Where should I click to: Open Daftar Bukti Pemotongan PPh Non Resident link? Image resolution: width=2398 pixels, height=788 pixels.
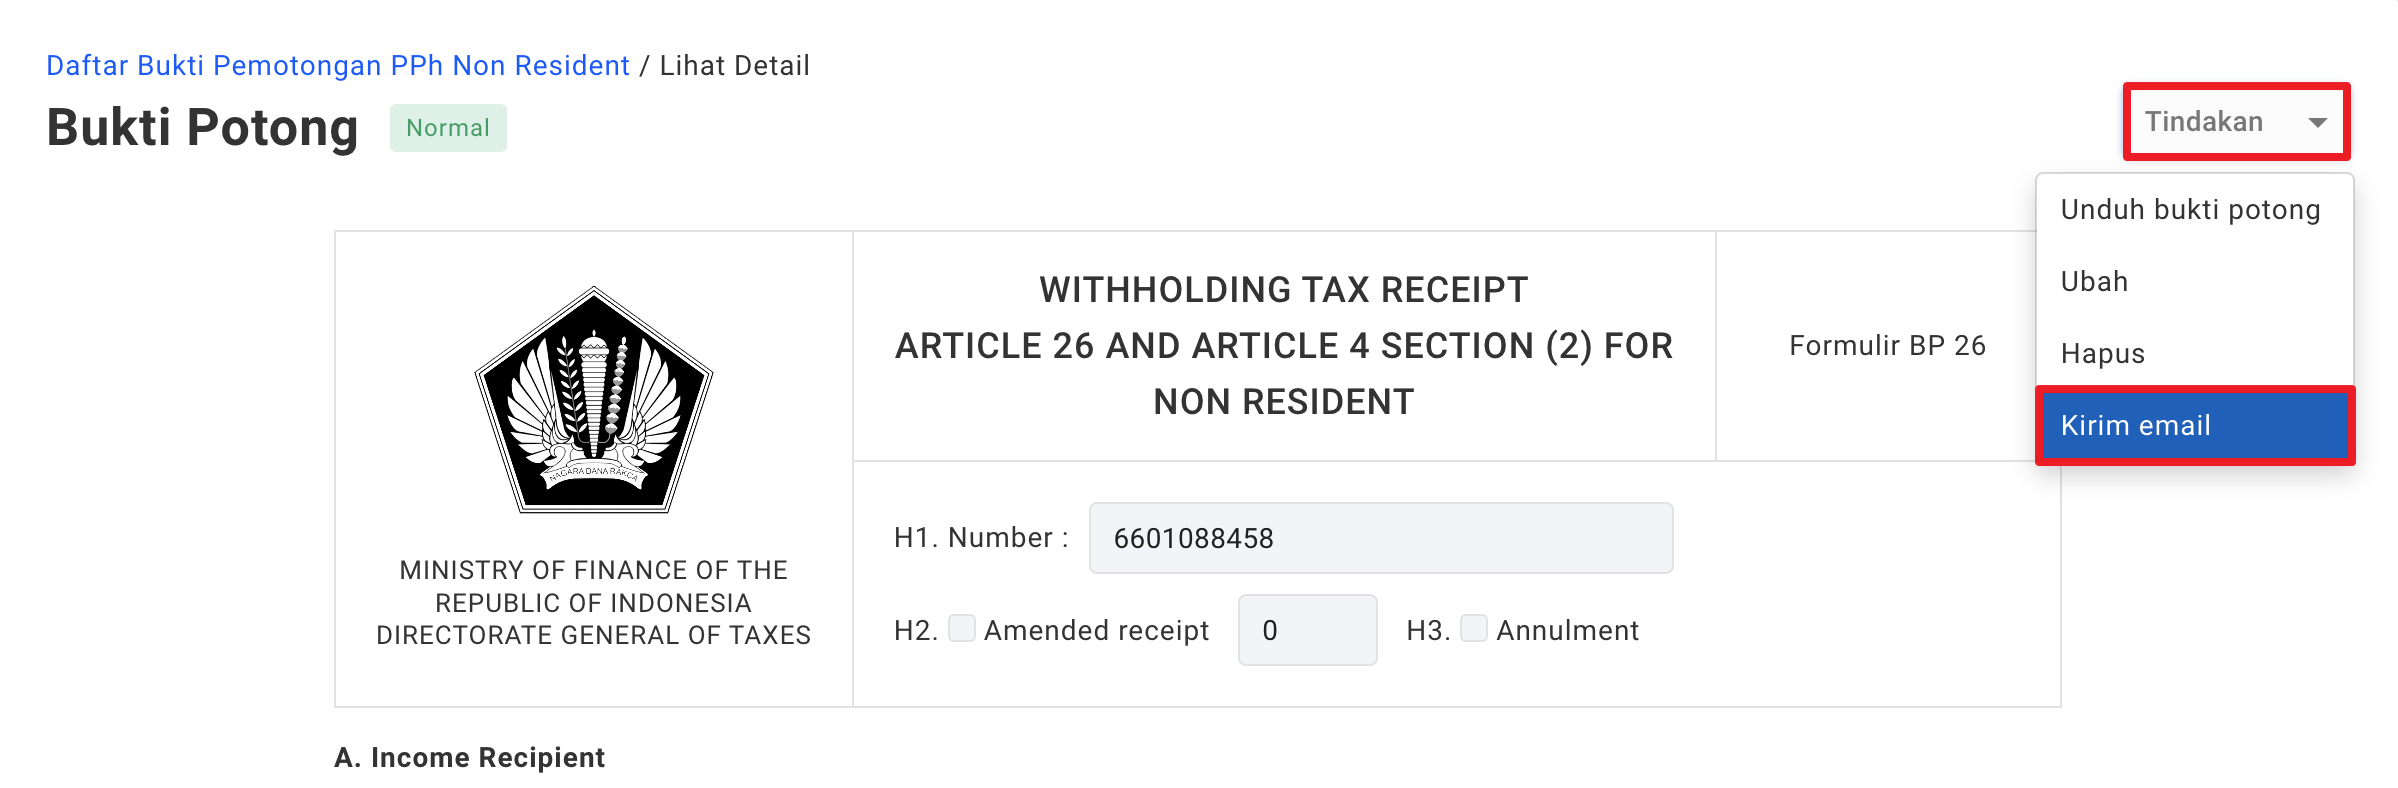point(338,66)
